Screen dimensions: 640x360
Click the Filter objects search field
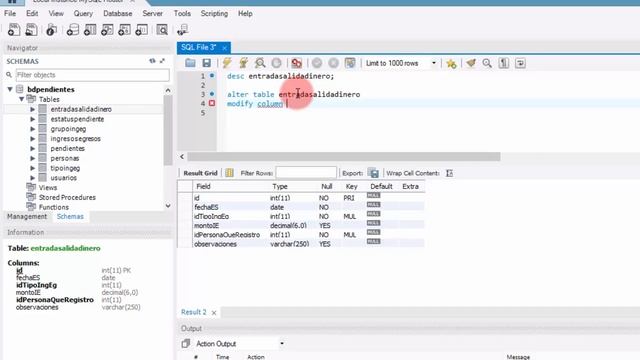(92, 75)
